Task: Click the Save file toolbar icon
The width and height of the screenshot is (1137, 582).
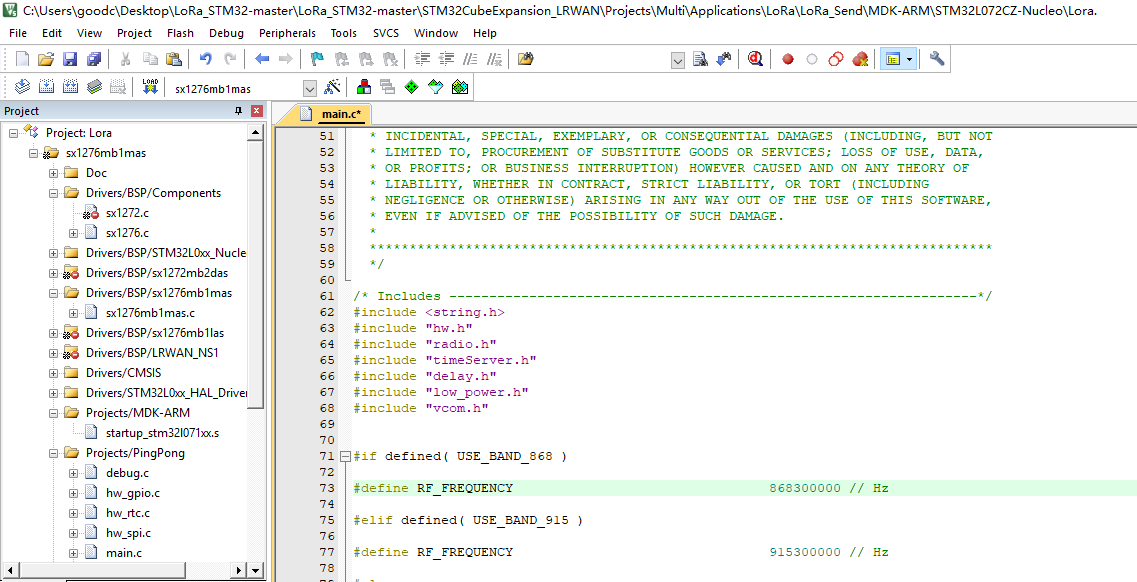Action: (x=70, y=59)
